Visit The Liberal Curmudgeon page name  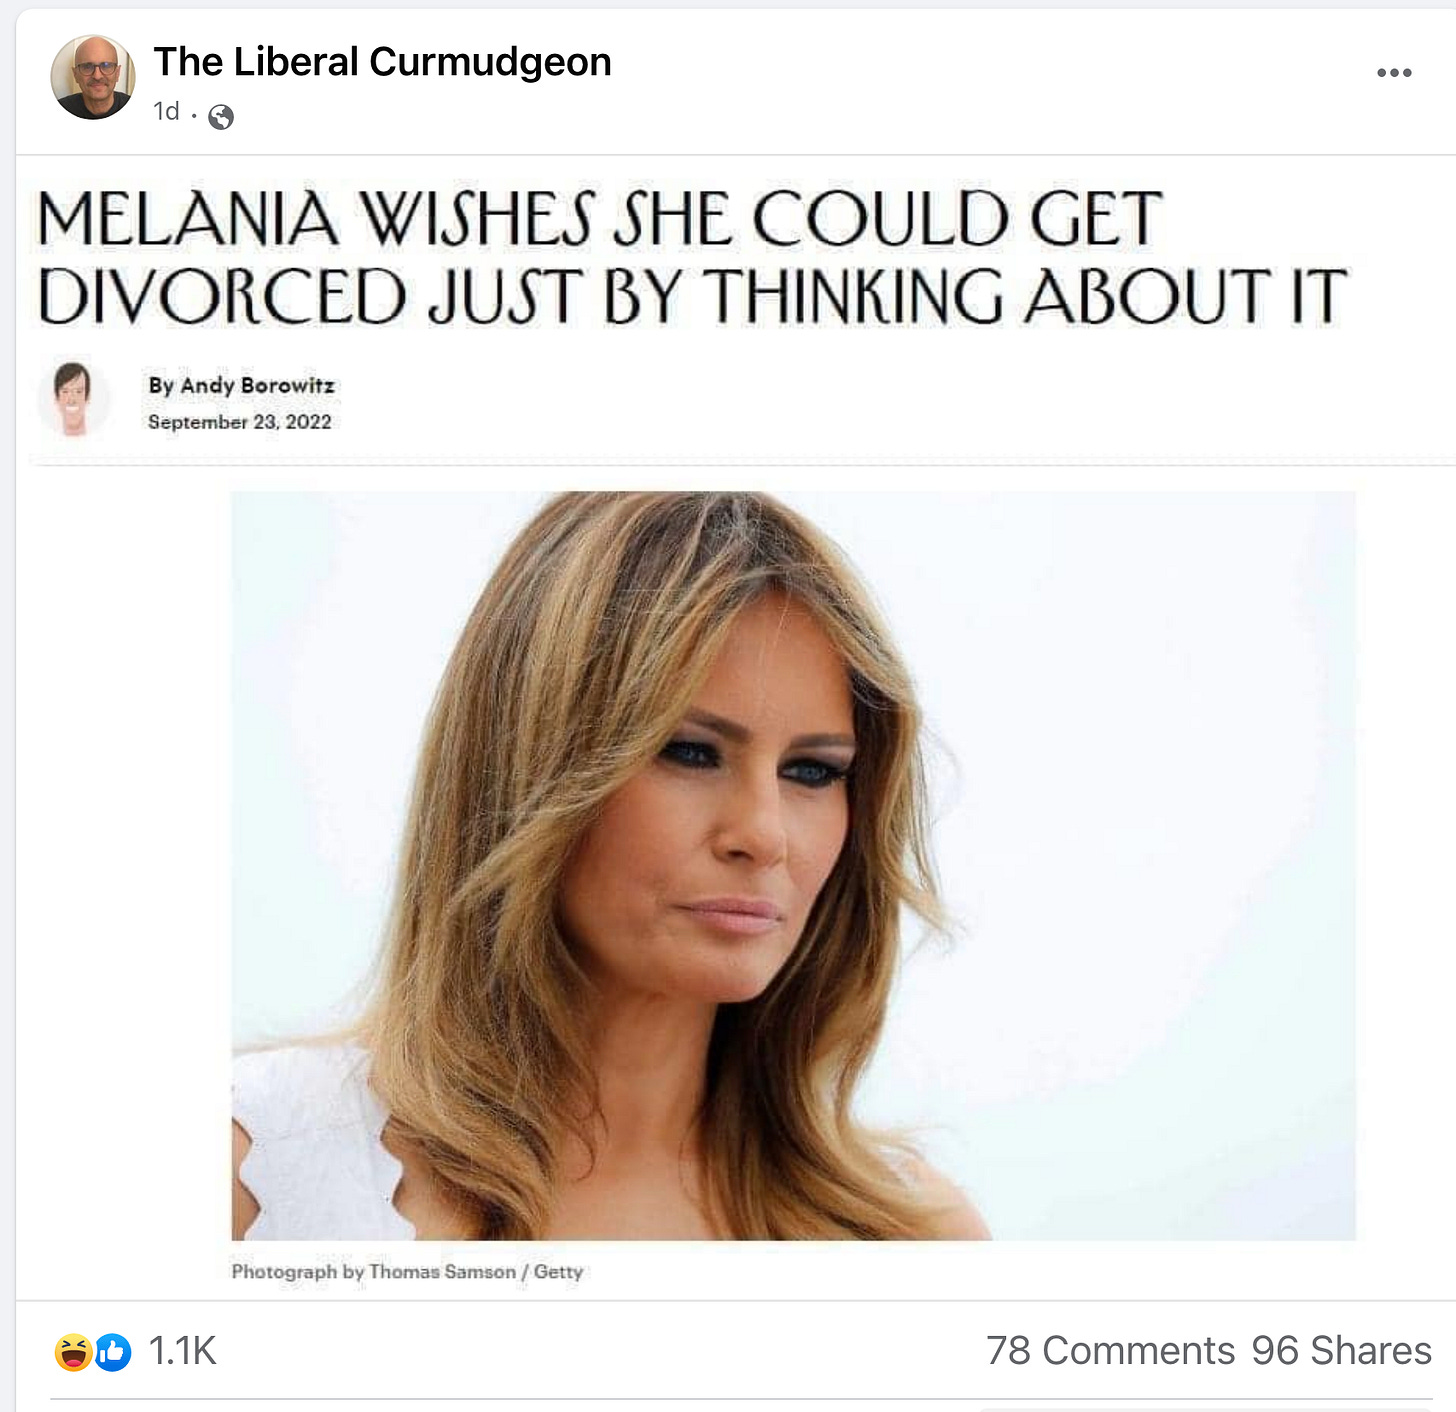[x=382, y=62]
